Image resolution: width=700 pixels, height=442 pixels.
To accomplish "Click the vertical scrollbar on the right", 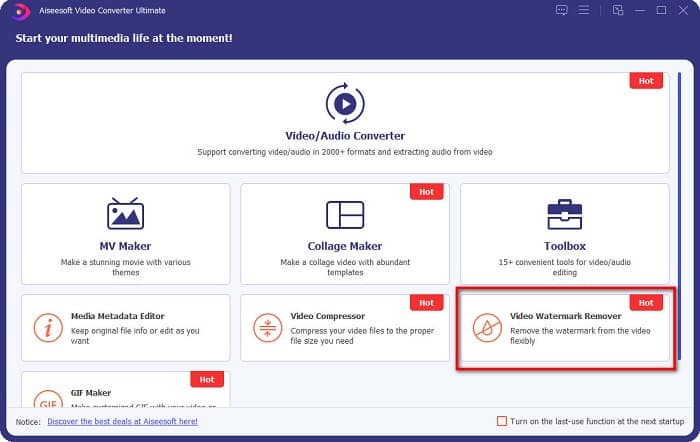I will (x=679, y=216).
